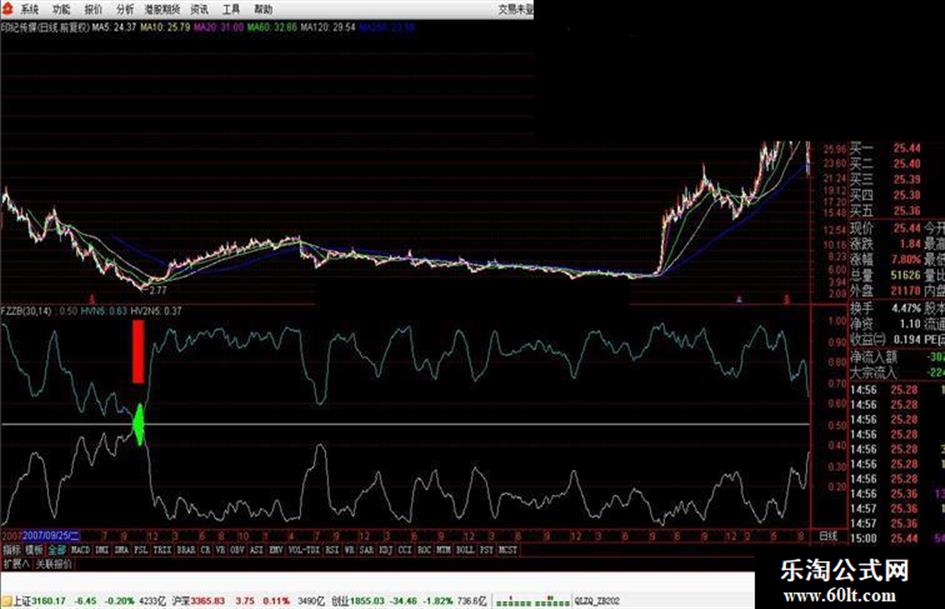This screenshot has width=945, height=609.
Task: Open the 帮助 menu
Action: [x=263, y=9]
